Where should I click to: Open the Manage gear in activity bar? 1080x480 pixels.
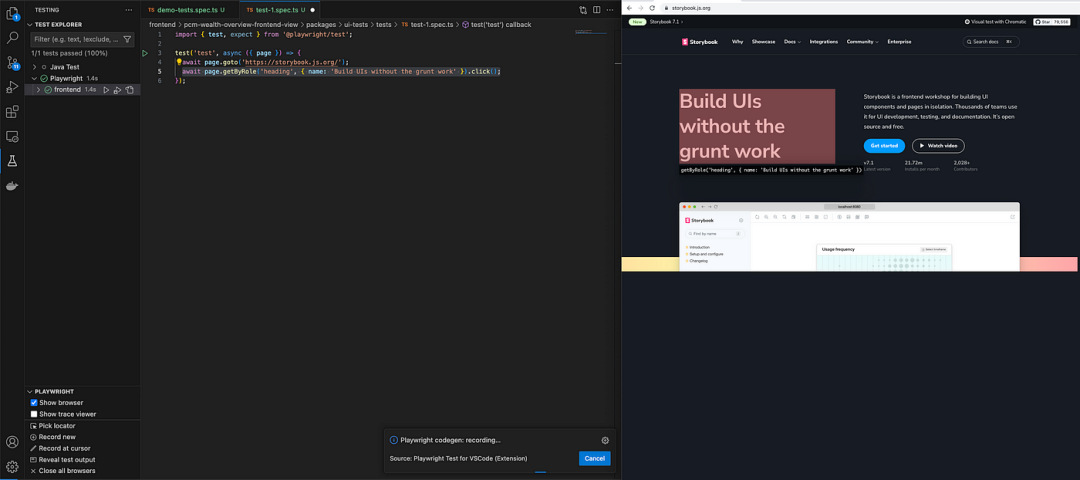pyautogui.click(x=12, y=466)
